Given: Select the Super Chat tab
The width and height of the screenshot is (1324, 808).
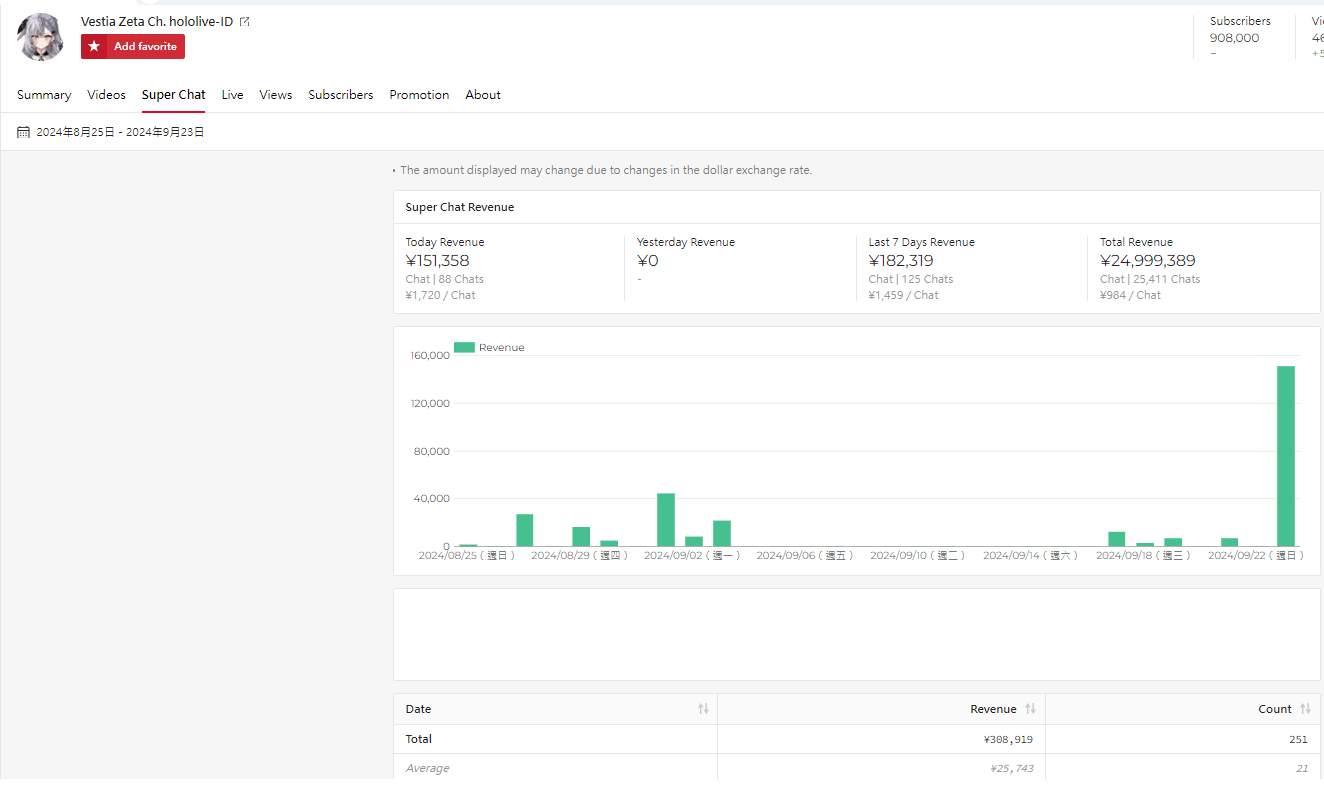Looking at the screenshot, I should [174, 95].
